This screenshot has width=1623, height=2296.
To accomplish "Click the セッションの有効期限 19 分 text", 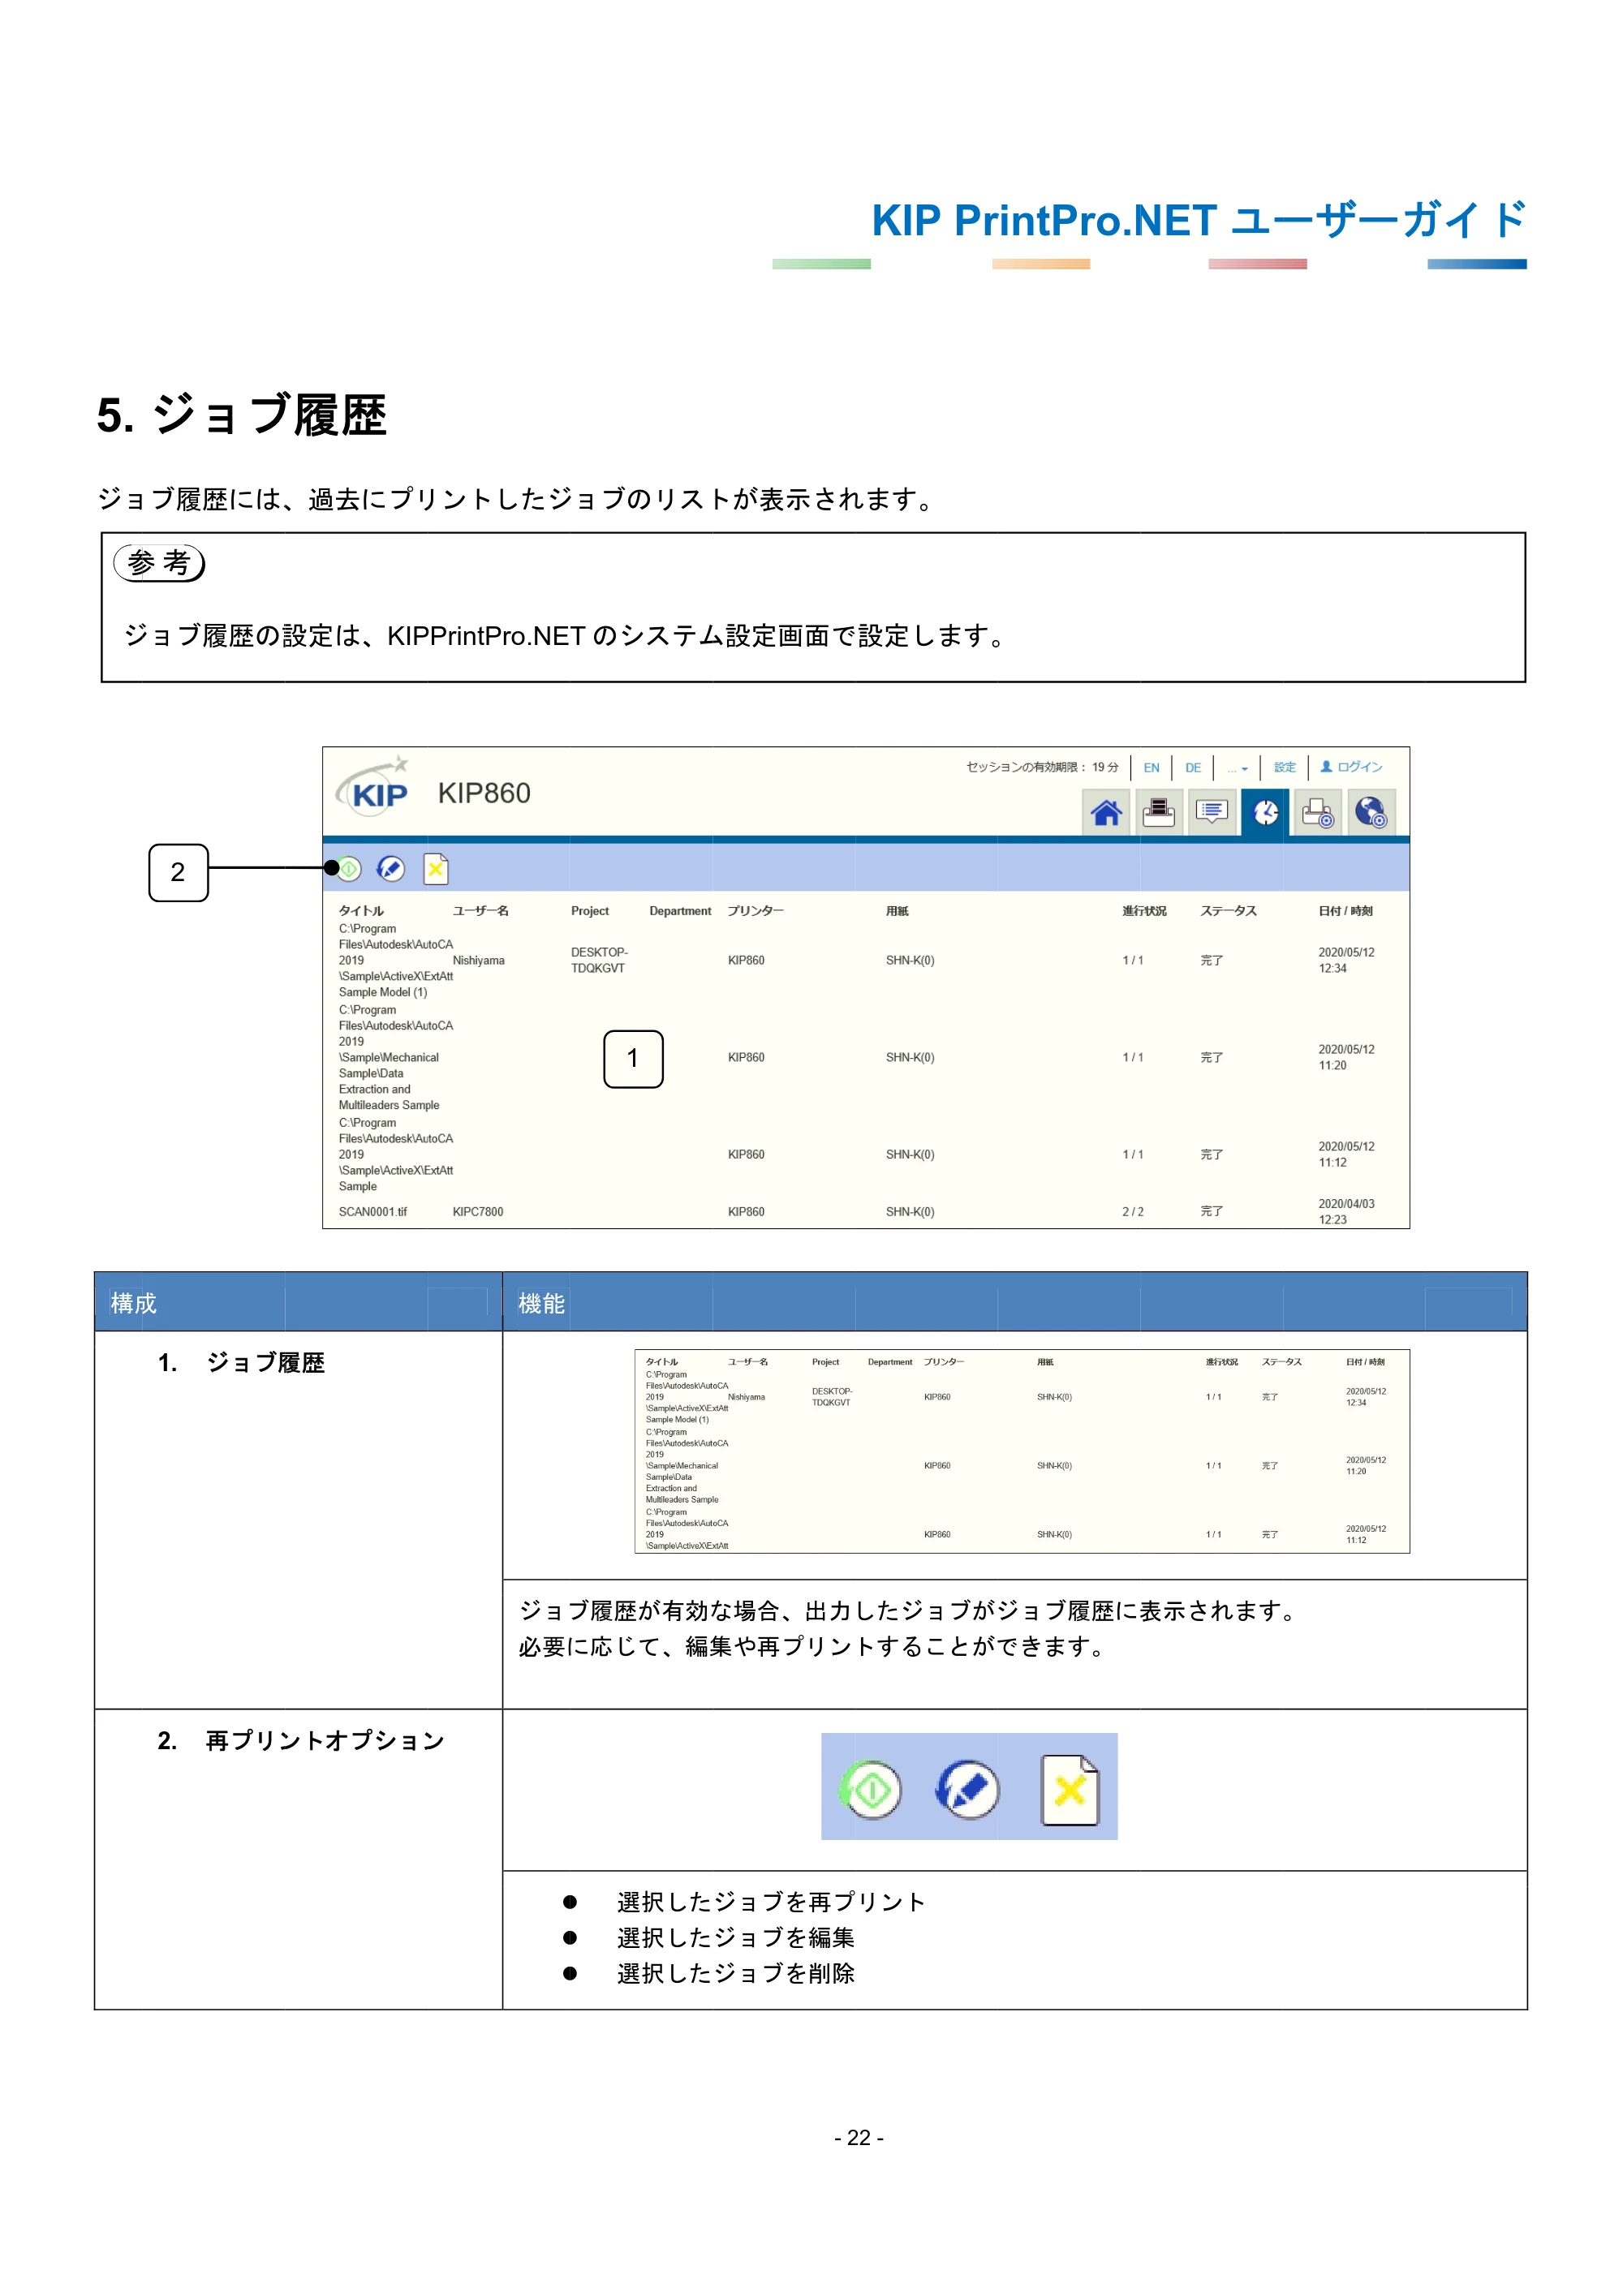I will (x=1042, y=767).
